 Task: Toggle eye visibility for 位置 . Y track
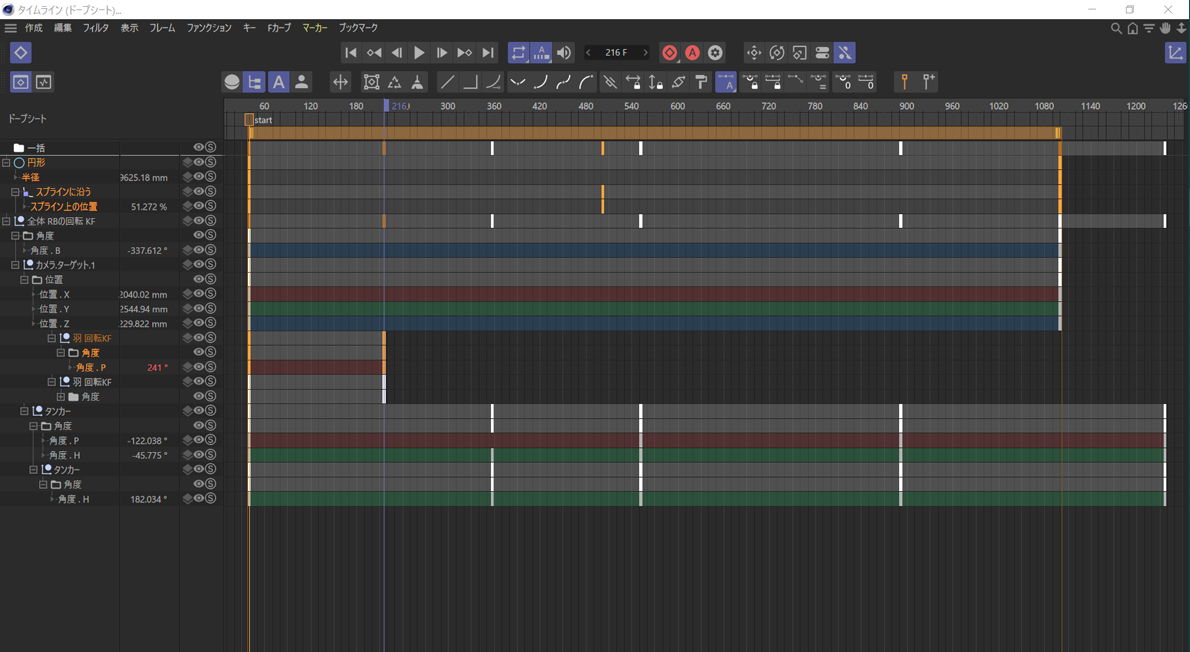pos(199,309)
